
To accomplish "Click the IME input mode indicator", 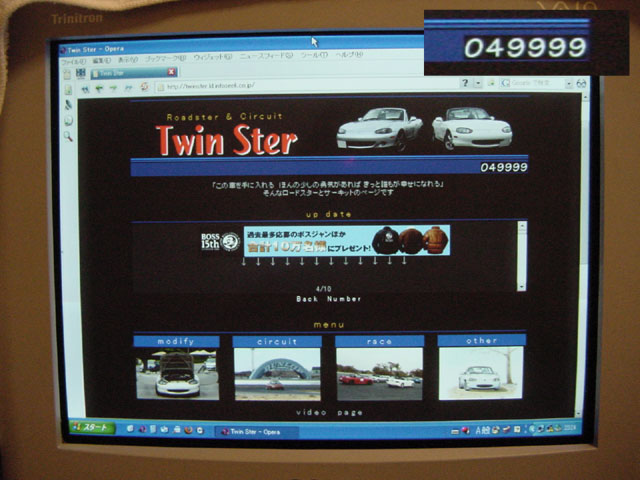I will coord(483,430).
